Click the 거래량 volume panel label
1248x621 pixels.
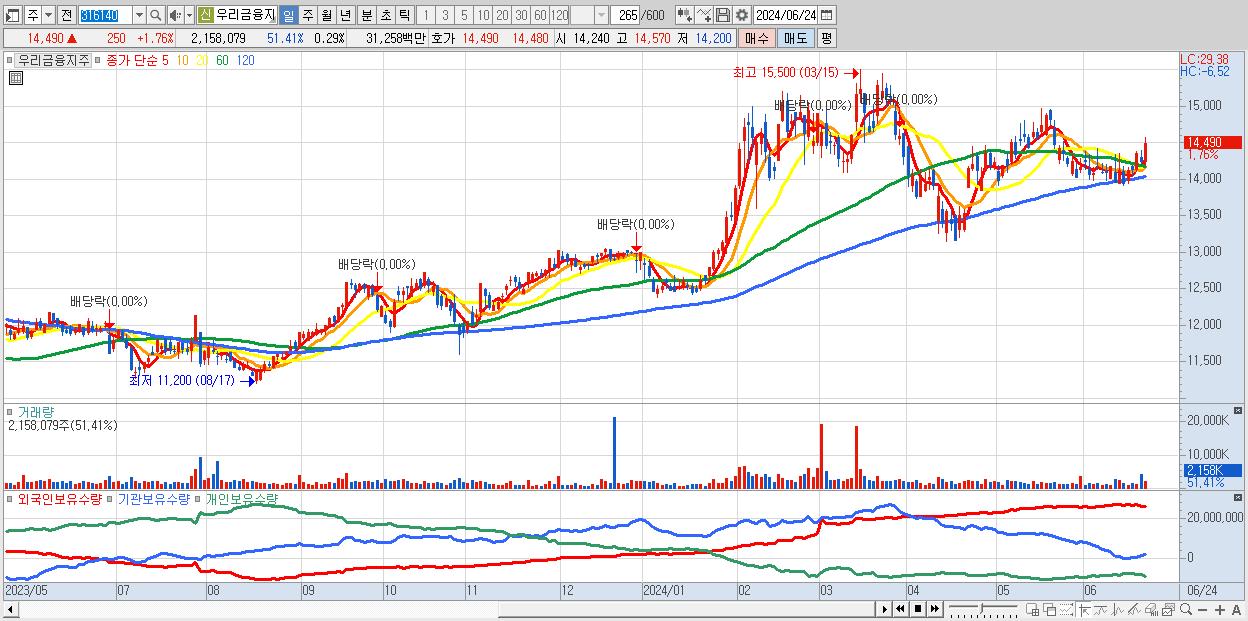coord(35,411)
